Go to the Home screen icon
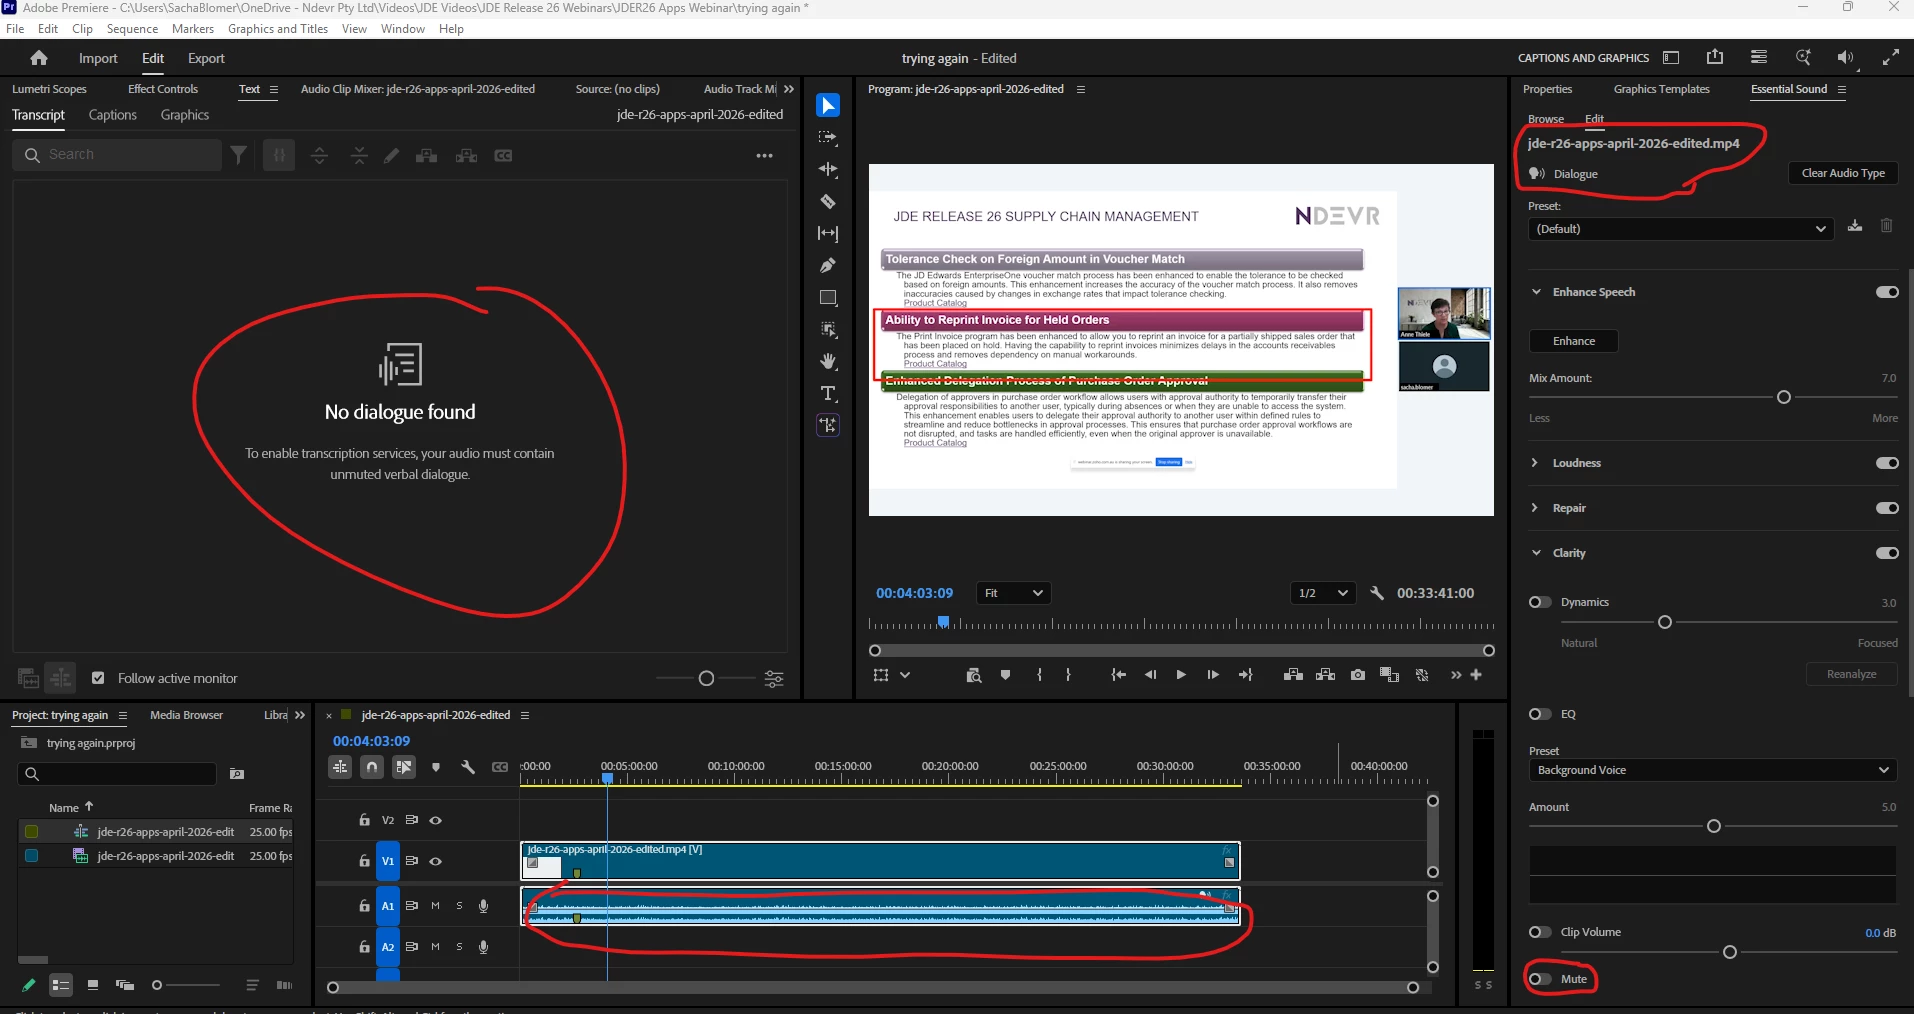The width and height of the screenshot is (1914, 1014). click(39, 58)
